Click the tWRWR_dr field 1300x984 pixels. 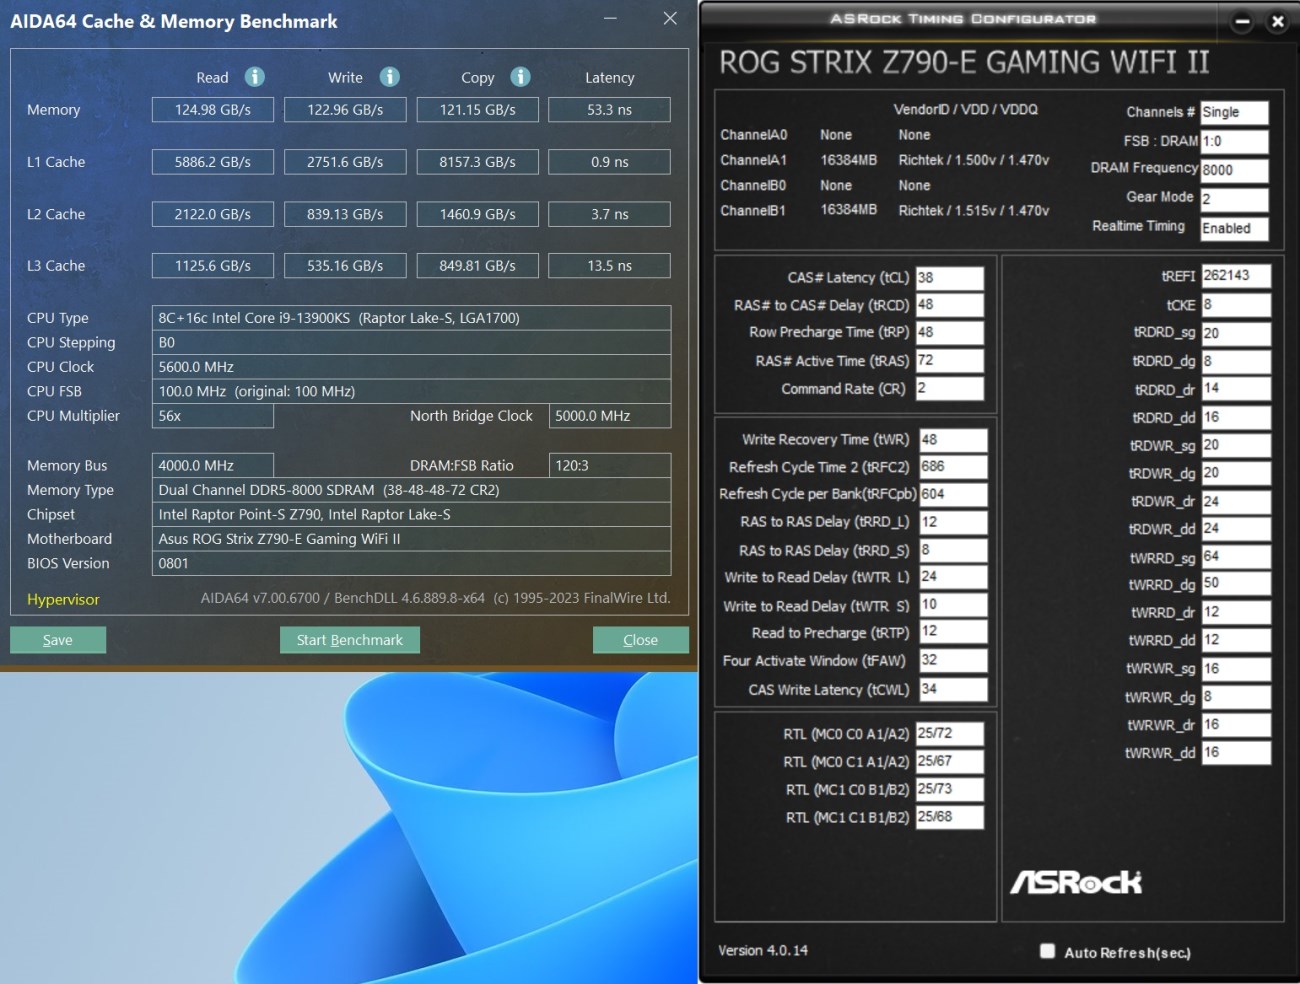(x=1236, y=724)
